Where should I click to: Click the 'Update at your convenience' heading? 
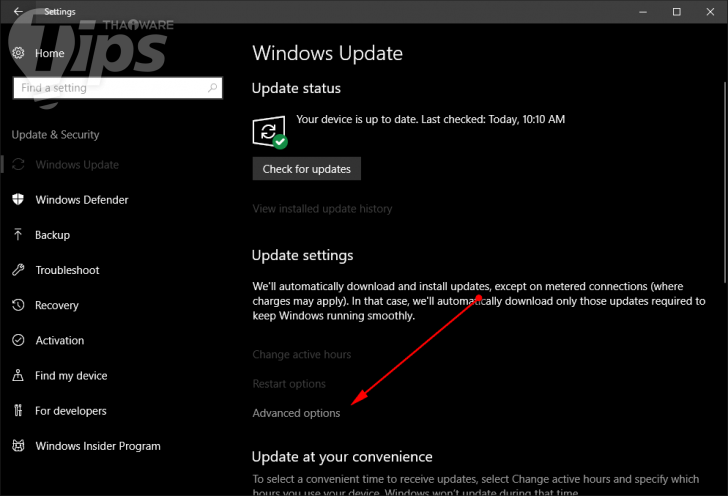tap(342, 457)
